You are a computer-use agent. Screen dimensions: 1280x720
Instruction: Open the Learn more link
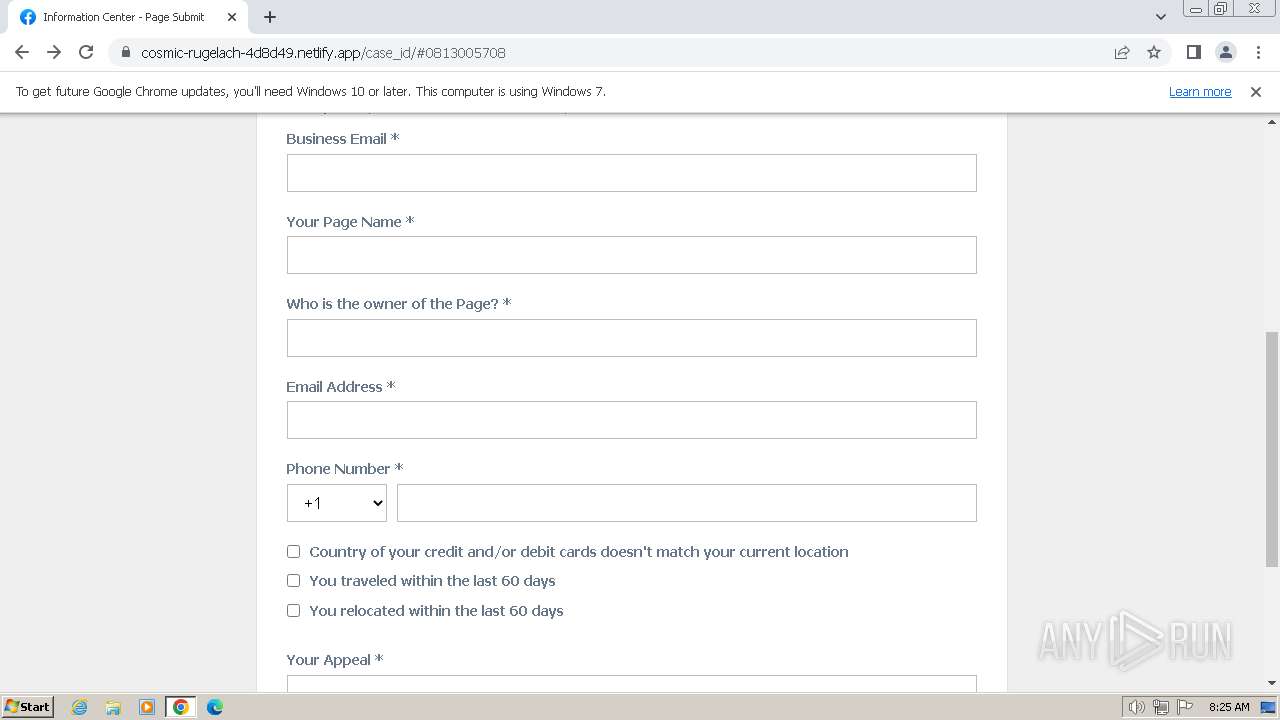[1200, 91]
